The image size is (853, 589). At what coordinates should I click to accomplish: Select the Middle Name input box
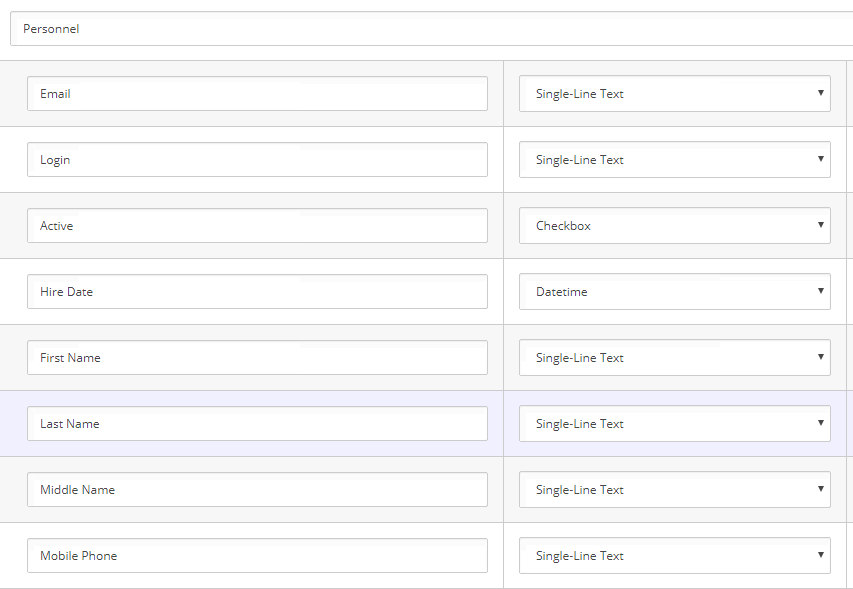257,490
